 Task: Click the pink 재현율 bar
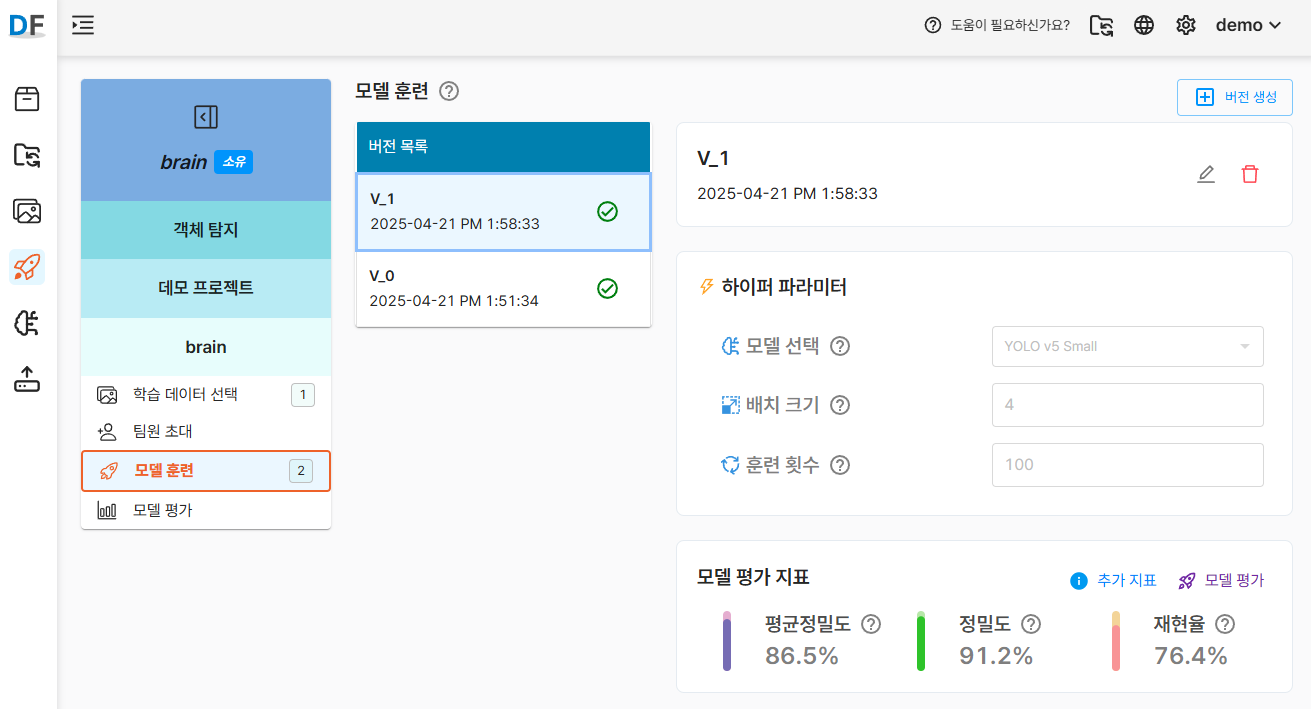pyautogui.click(x=1115, y=641)
